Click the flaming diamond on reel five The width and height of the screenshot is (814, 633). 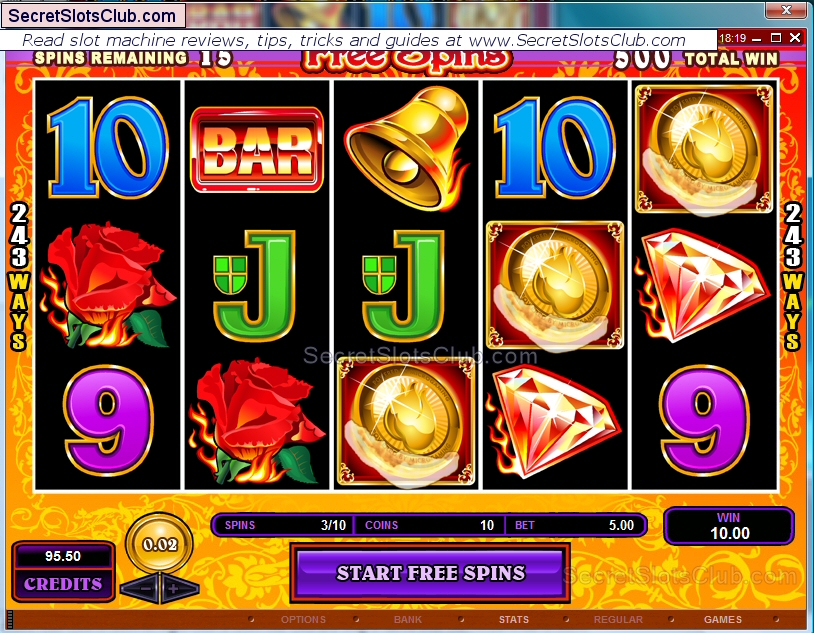(x=702, y=285)
